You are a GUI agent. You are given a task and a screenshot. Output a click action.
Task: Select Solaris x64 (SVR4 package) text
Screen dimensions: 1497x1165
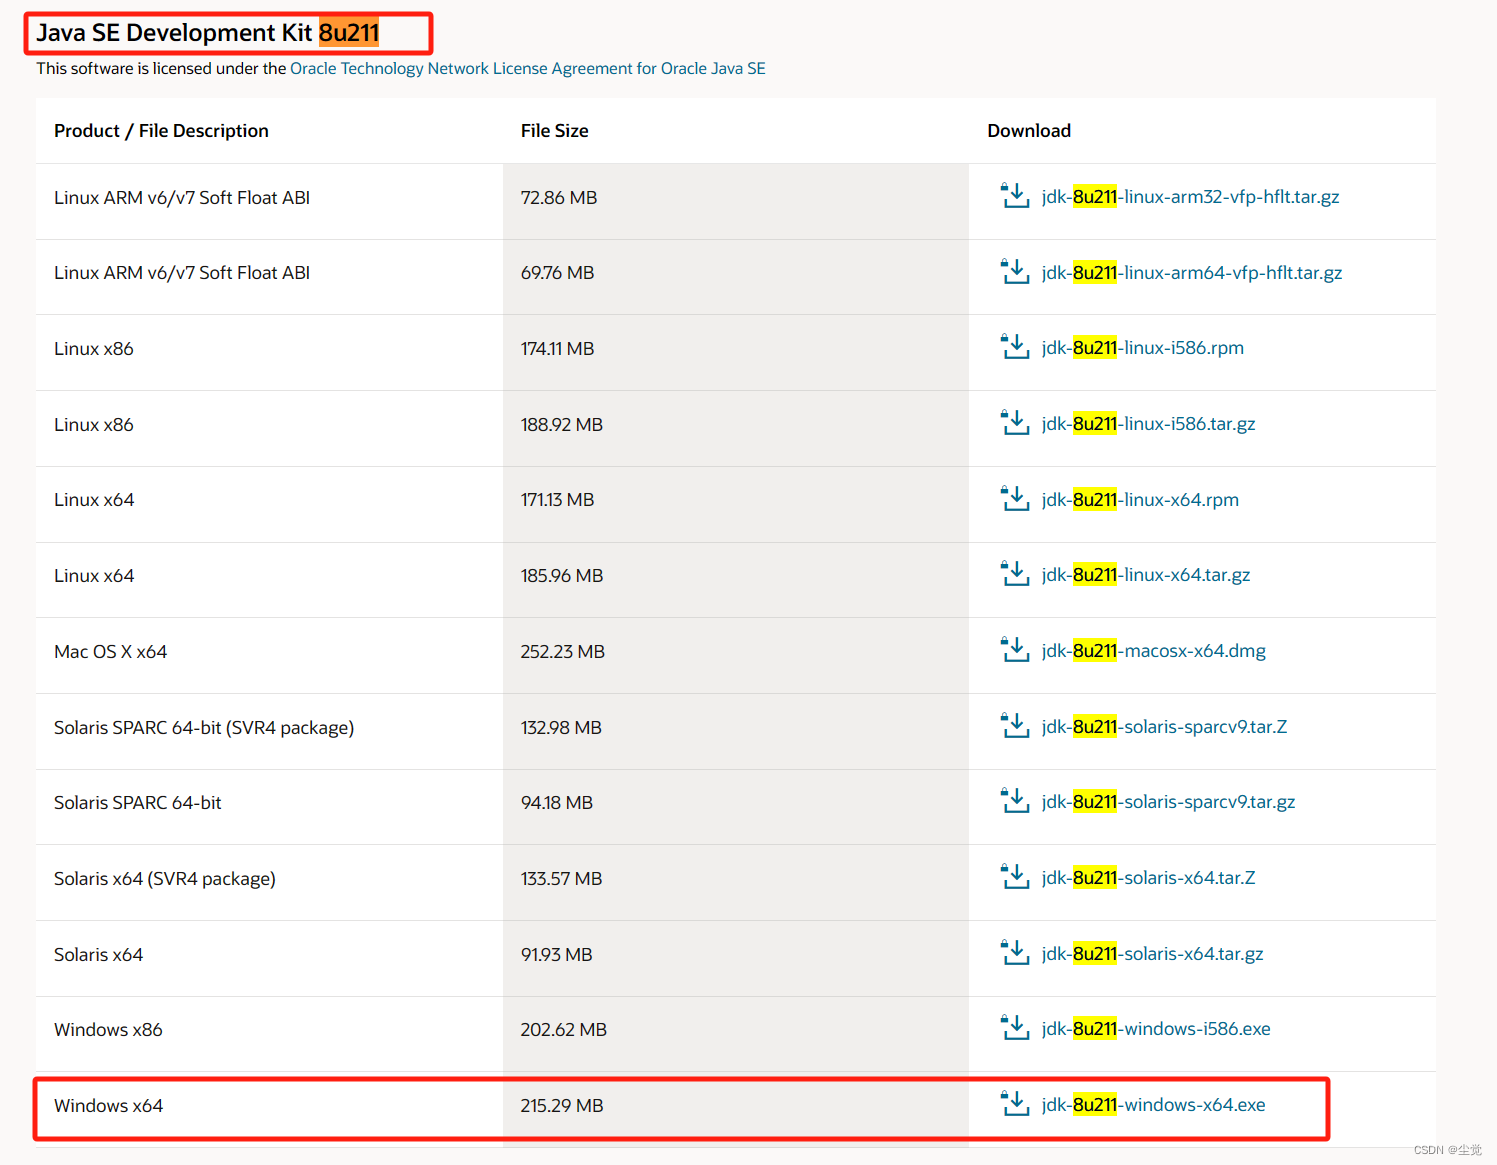pos(165,879)
